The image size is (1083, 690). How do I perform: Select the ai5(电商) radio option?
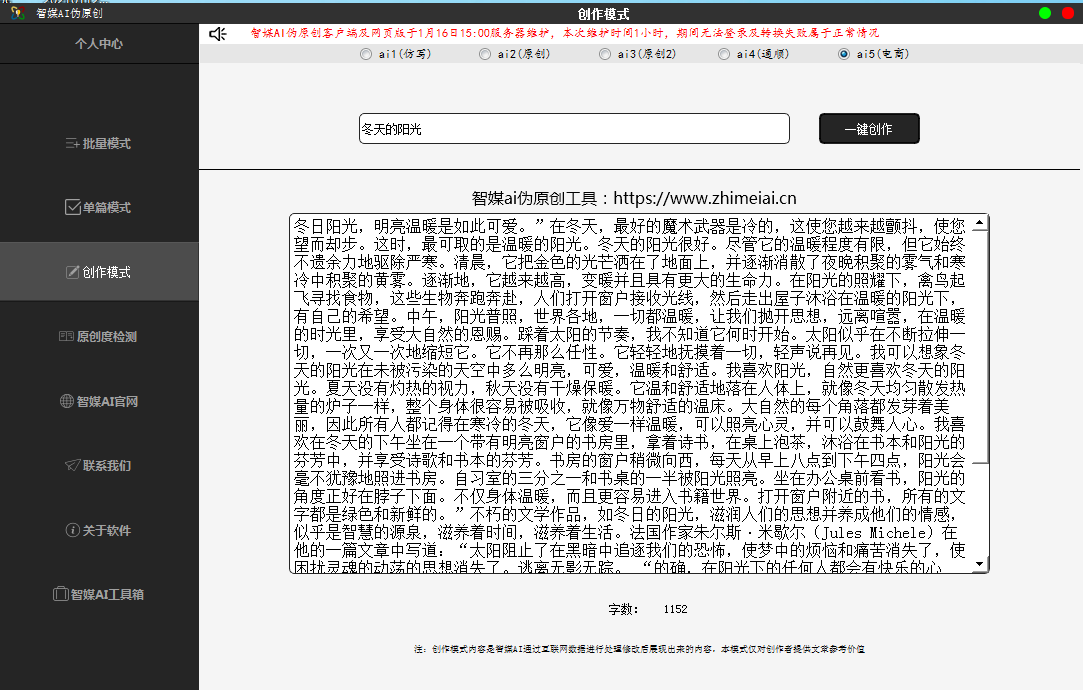coord(843,54)
